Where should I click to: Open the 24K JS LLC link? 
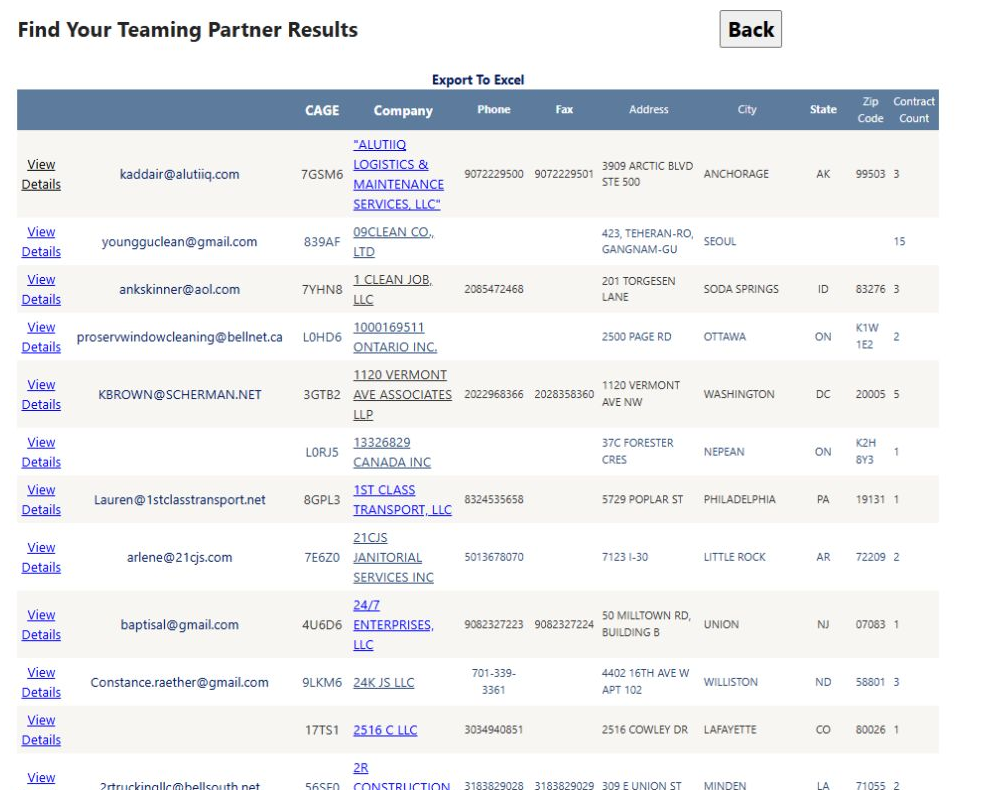tap(383, 682)
